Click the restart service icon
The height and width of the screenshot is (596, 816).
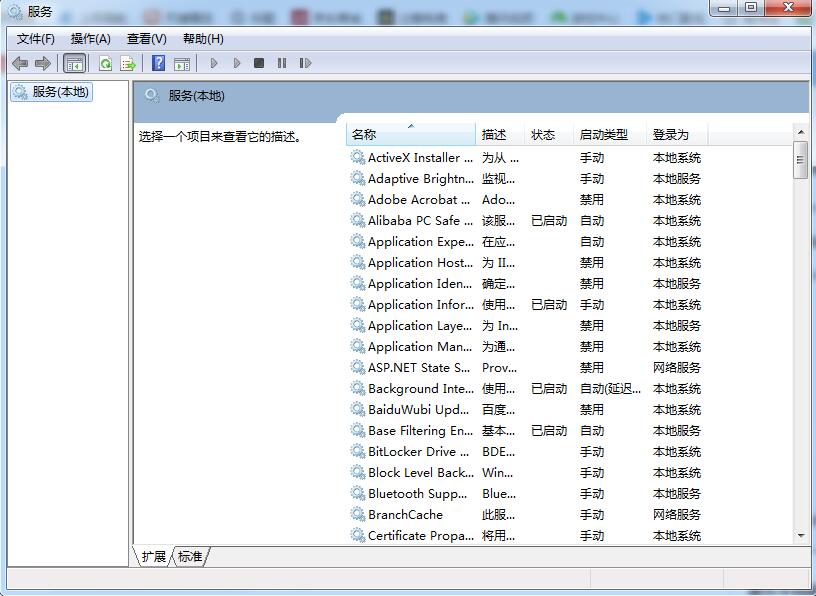[x=304, y=62]
